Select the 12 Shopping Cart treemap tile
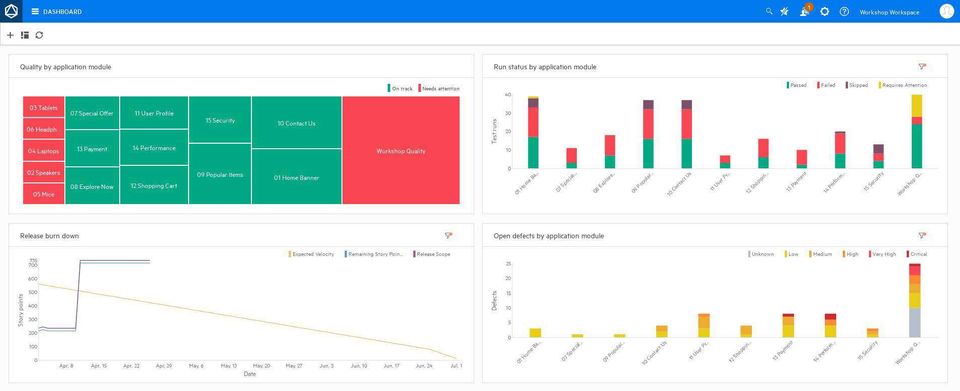 [x=154, y=185]
